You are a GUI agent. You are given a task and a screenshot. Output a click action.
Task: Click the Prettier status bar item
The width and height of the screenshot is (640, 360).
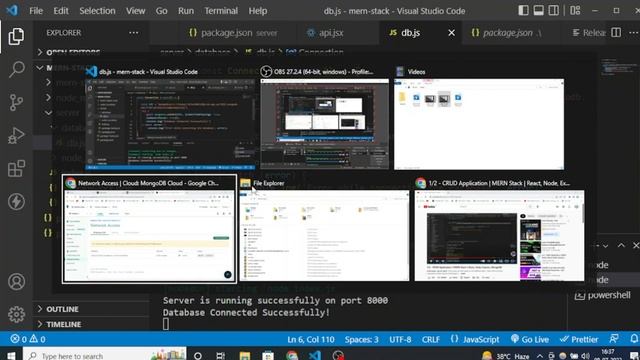click(579, 339)
